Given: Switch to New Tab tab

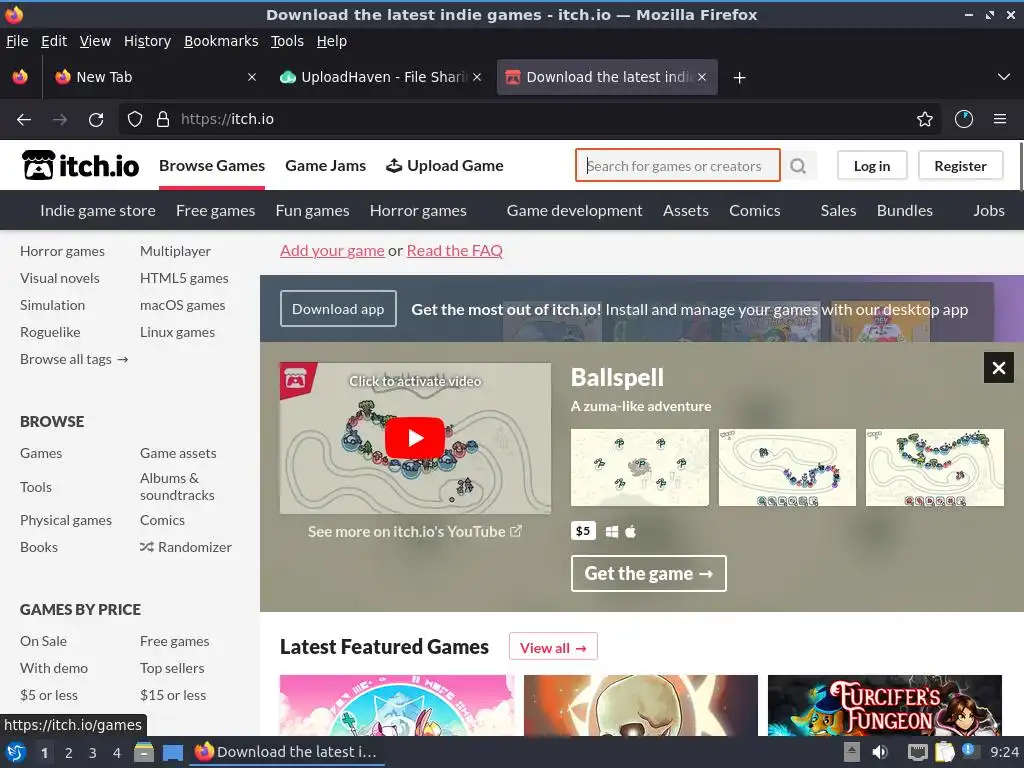Looking at the screenshot, I should pyautogui.click(x=156, y=77).
